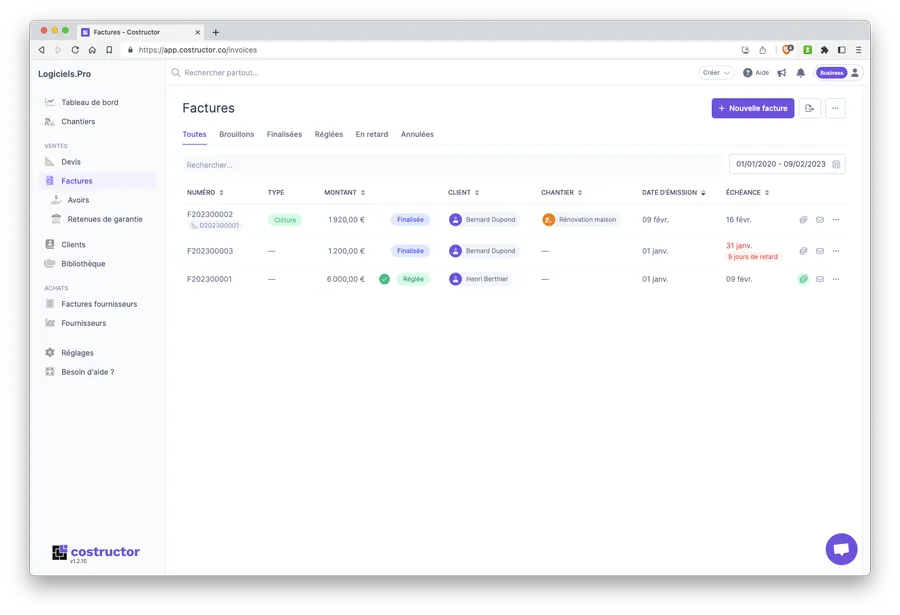Open the notifications bell

click(800, 73)
